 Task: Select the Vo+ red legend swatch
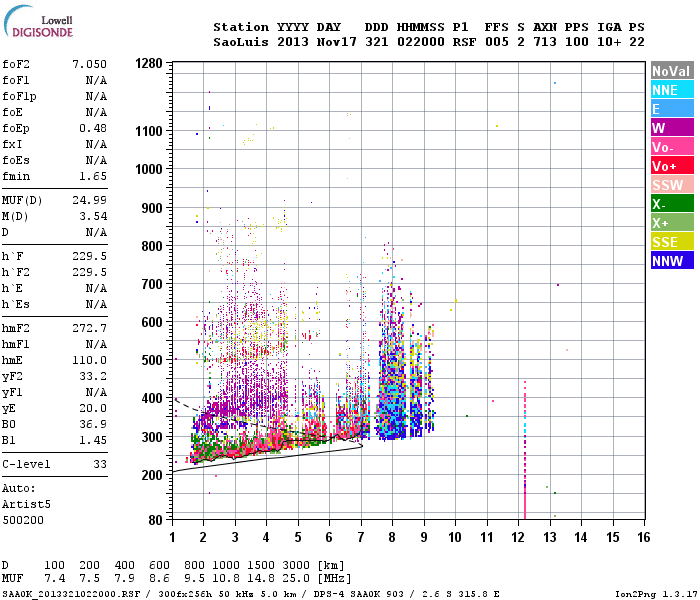point(672,166)
